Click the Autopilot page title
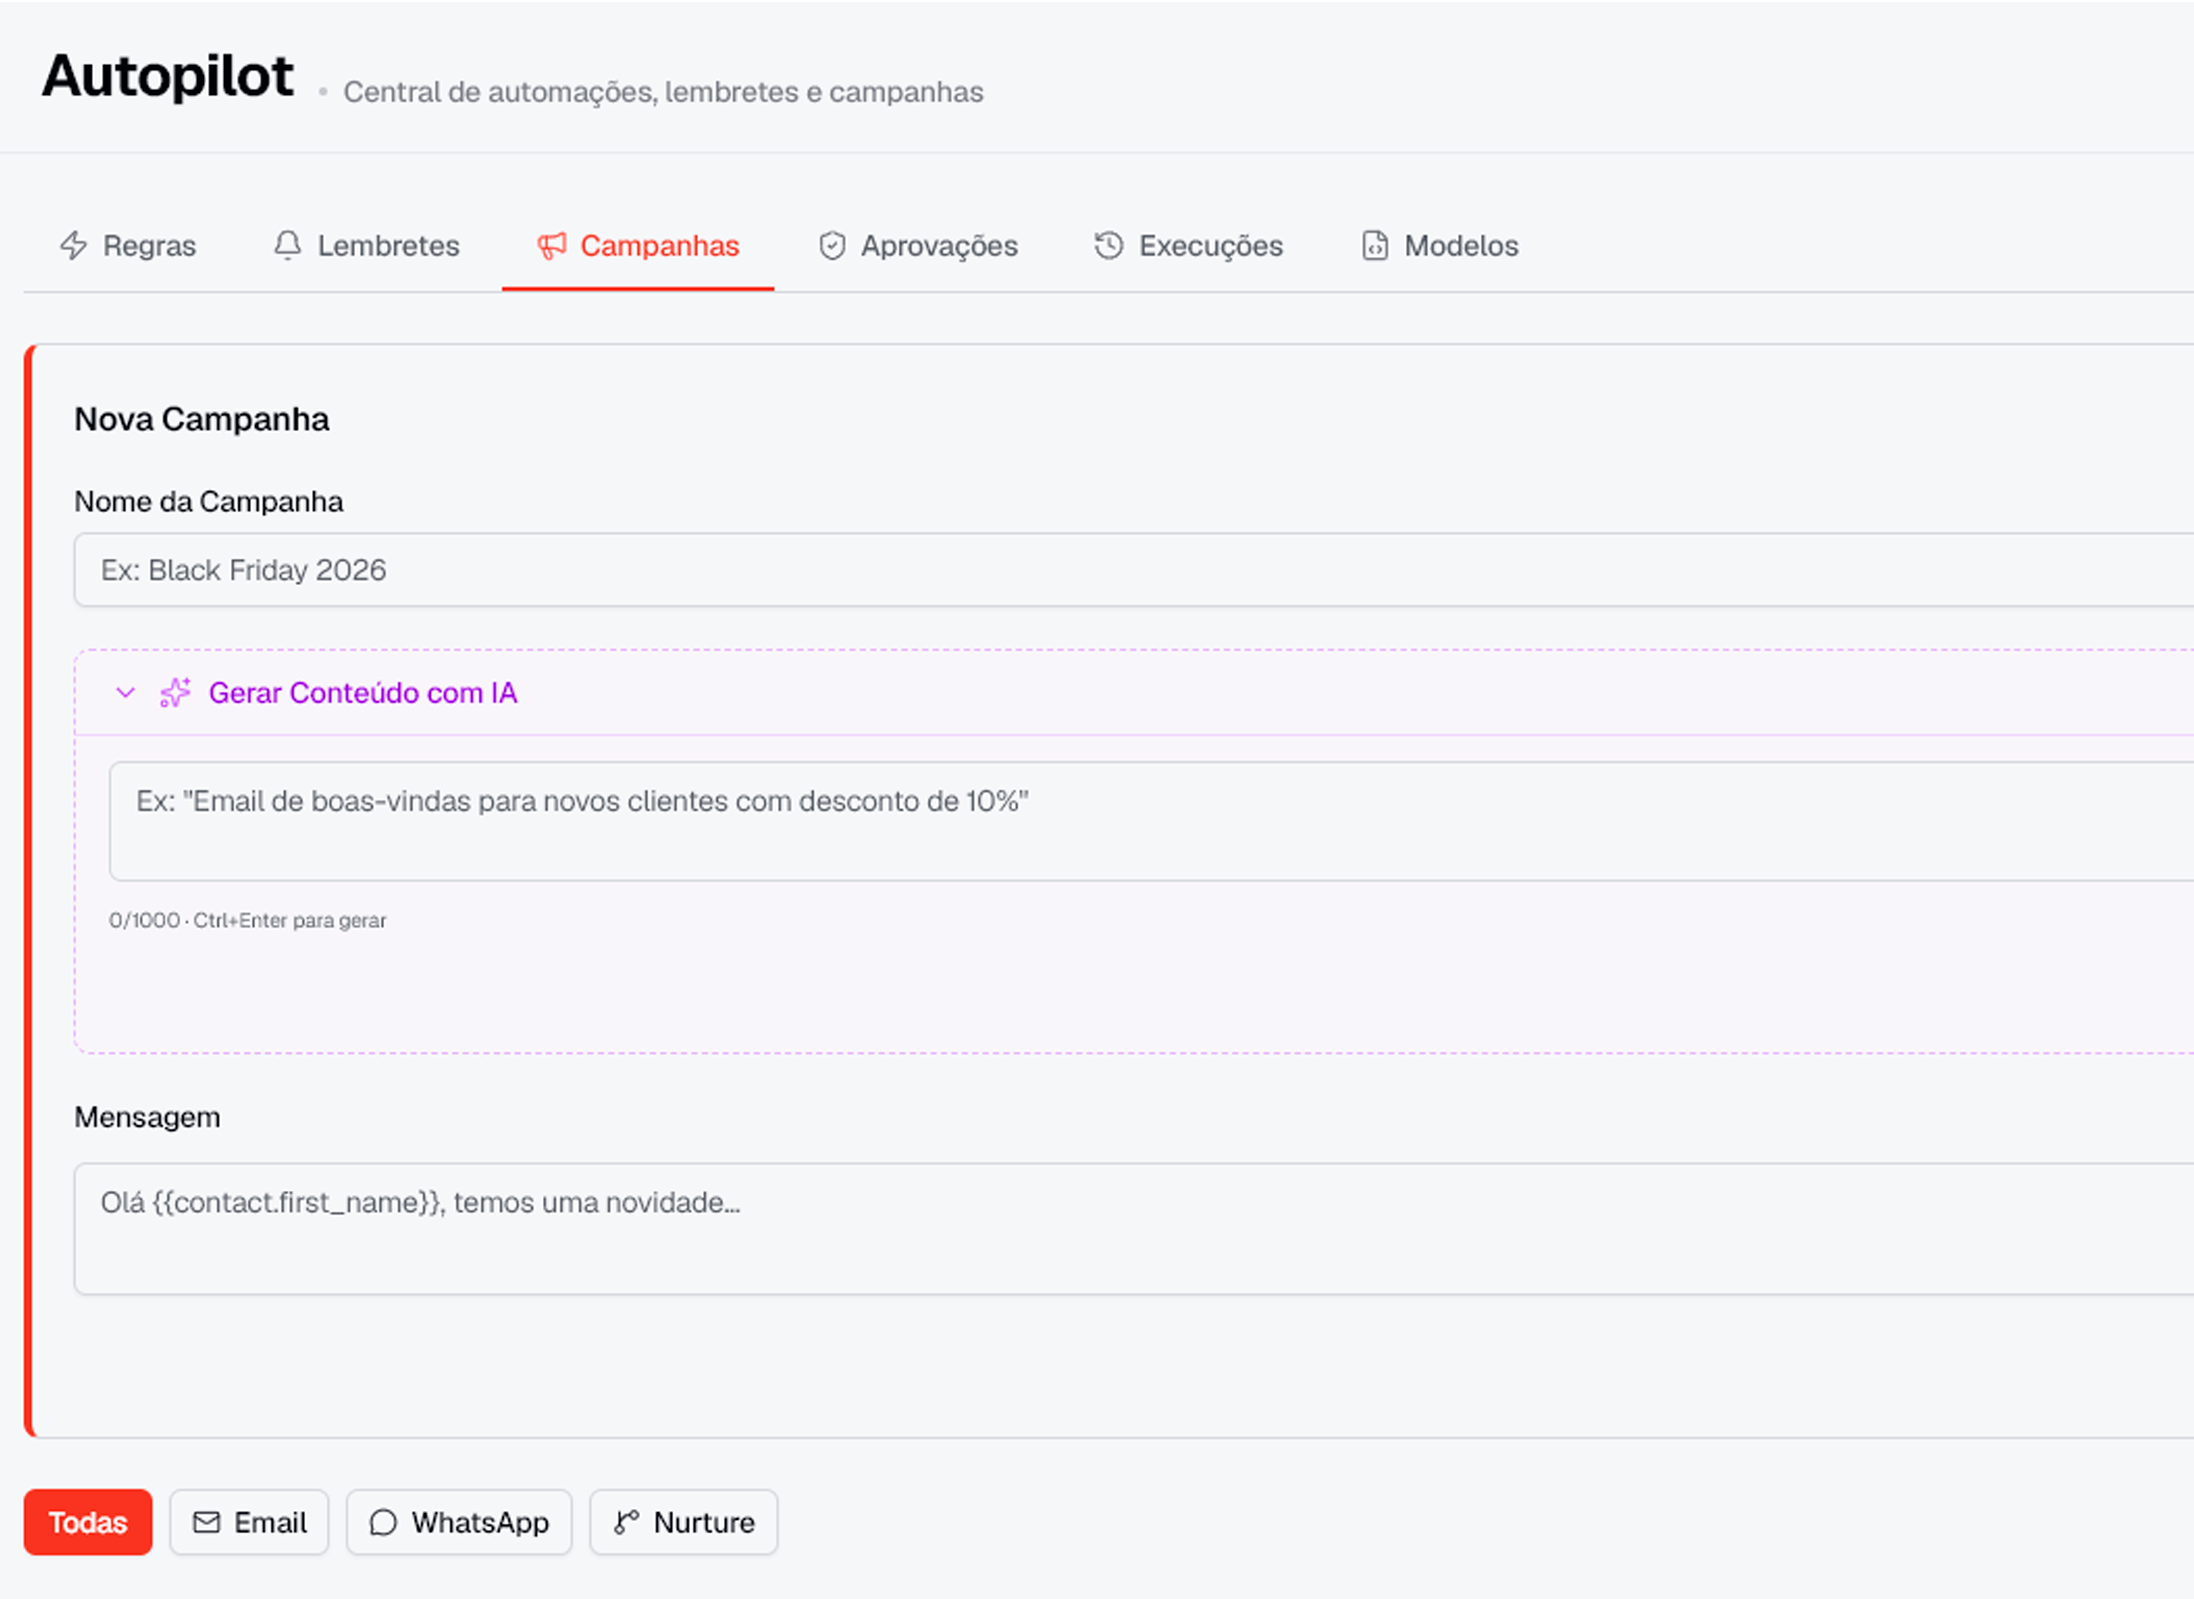2194x1599 pixels. pos(168,76)
